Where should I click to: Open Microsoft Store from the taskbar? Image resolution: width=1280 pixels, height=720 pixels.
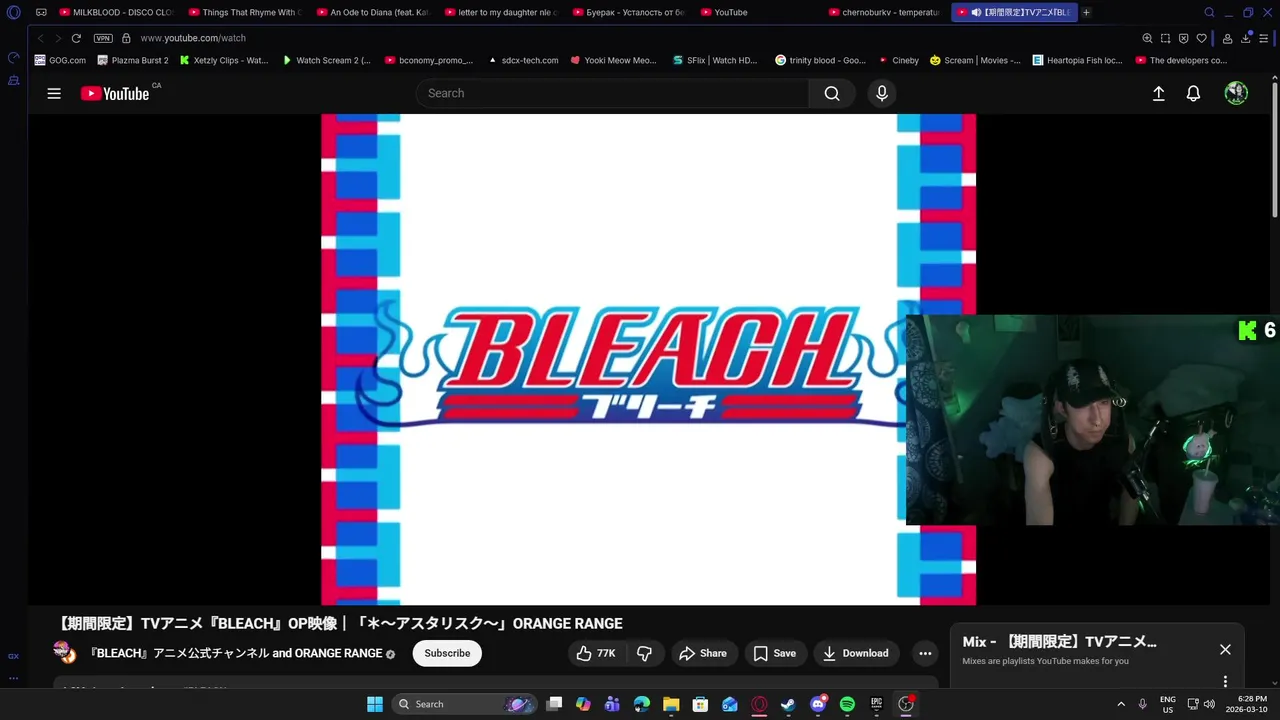[x=700, y=704]
